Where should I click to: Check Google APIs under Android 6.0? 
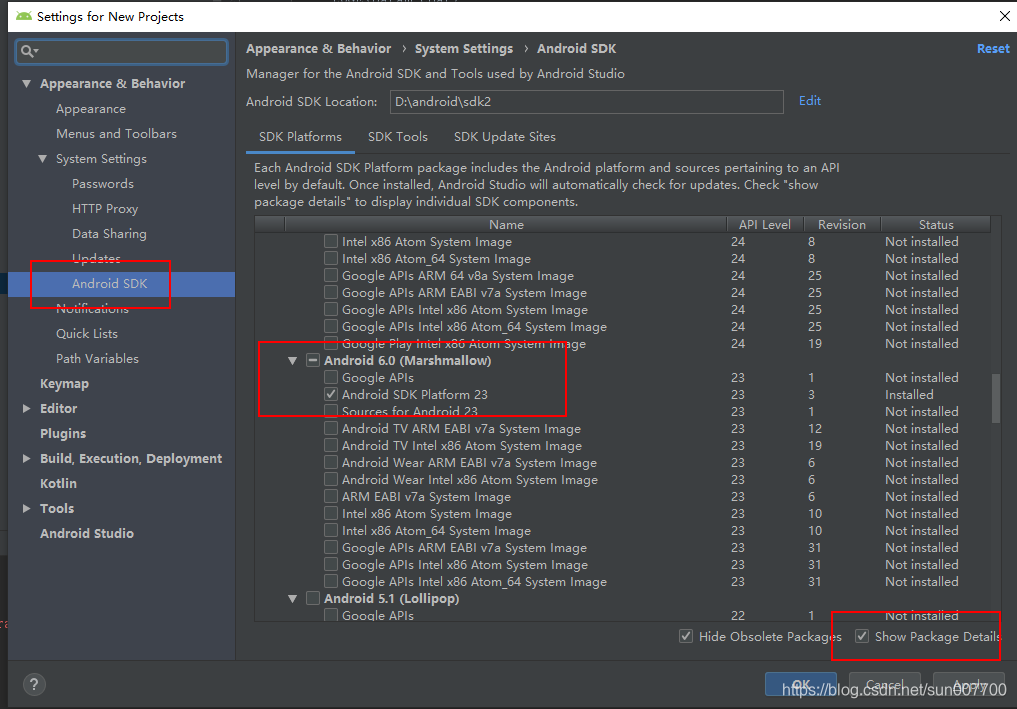(x=330, y=377)
